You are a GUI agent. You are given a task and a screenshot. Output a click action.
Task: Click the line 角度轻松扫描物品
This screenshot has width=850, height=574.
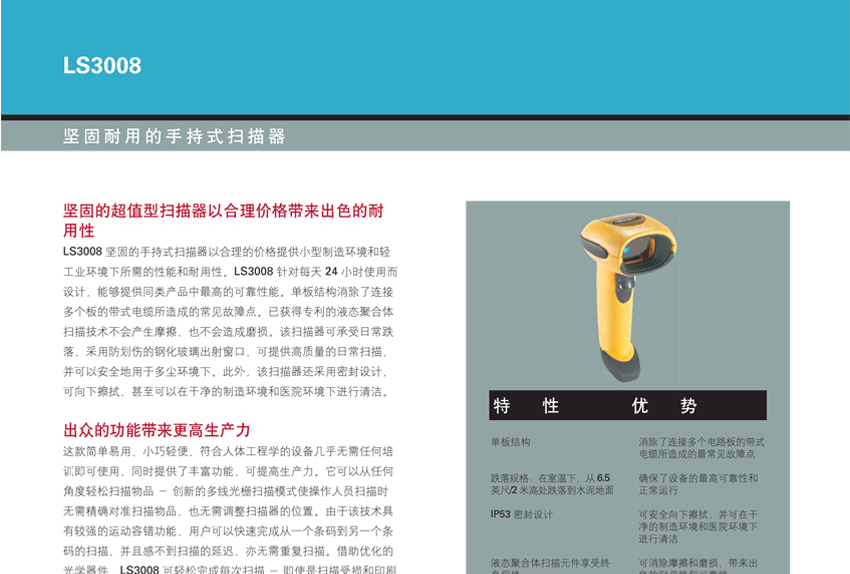(226, 491)
